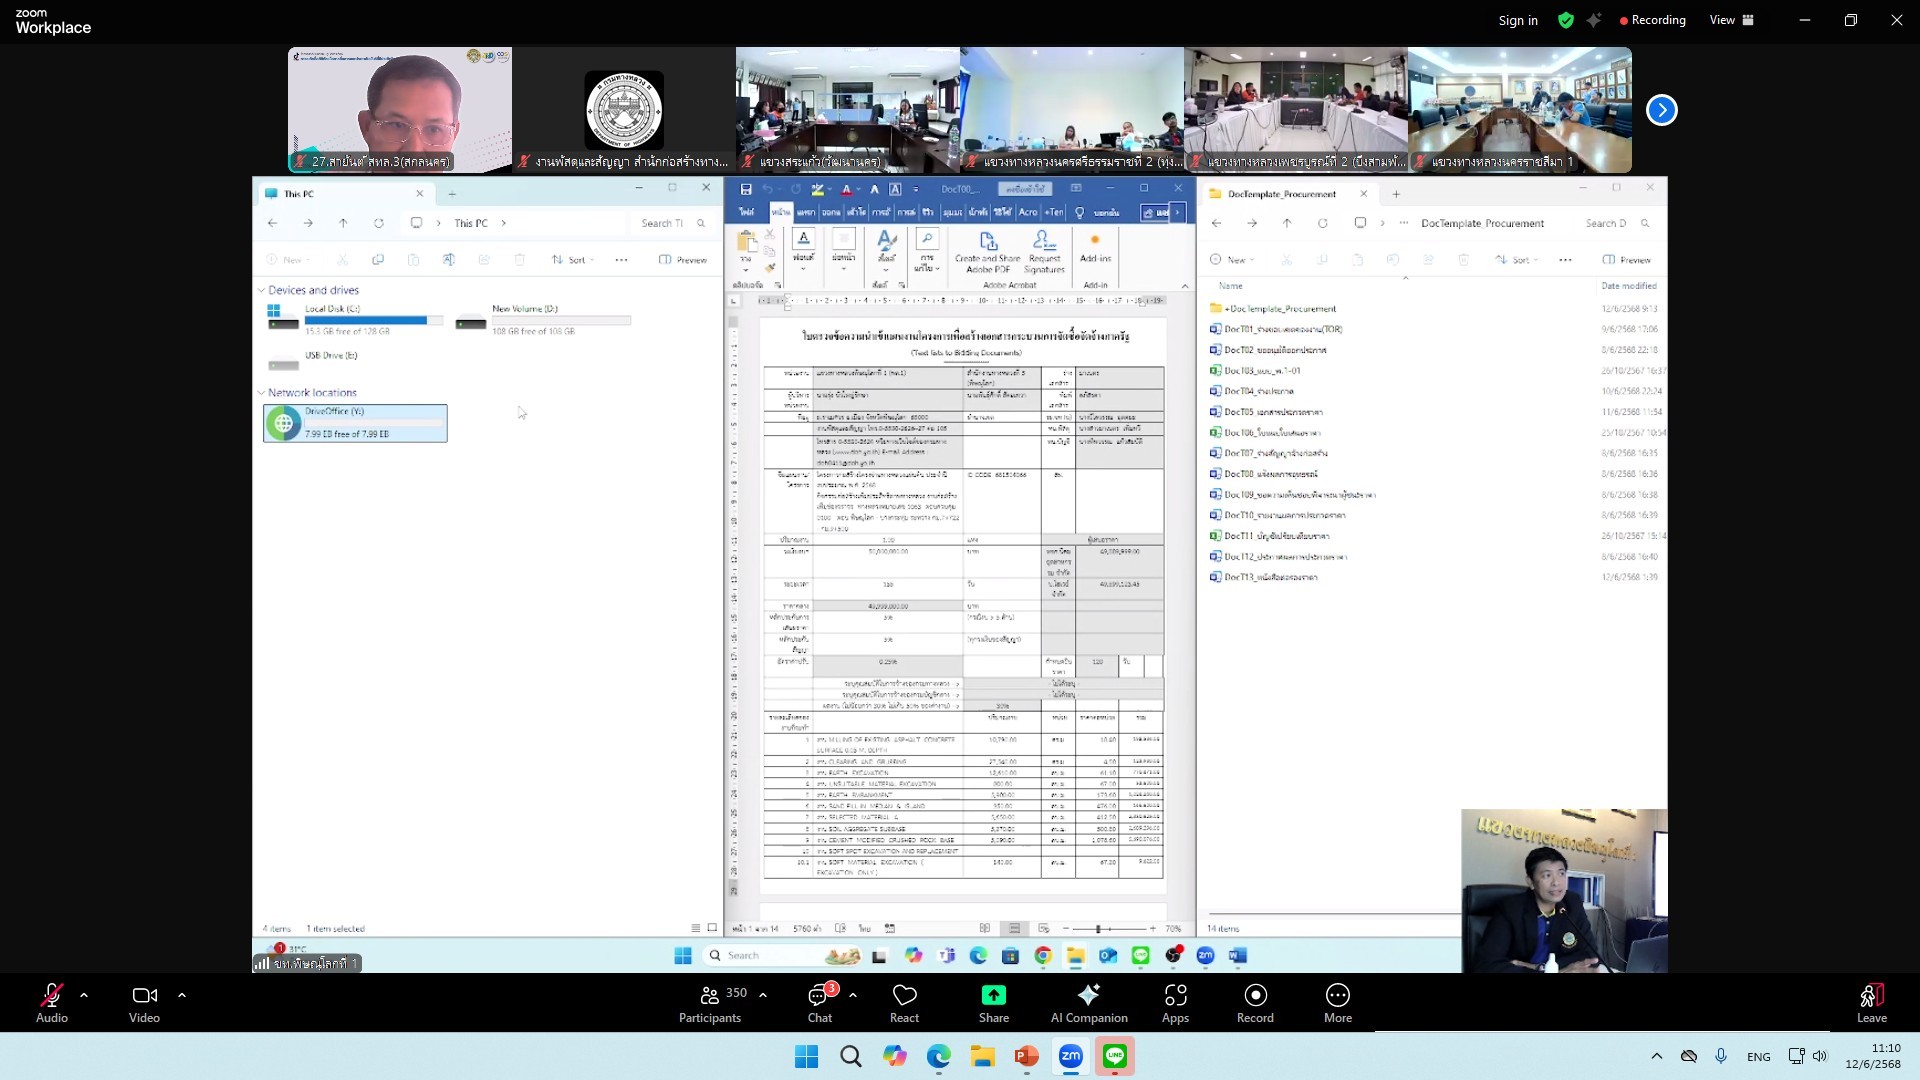Open LINE app in Windows taskbar
The width and height of the screenshot is (1920, 1080).
[x=1115, y=1056]
